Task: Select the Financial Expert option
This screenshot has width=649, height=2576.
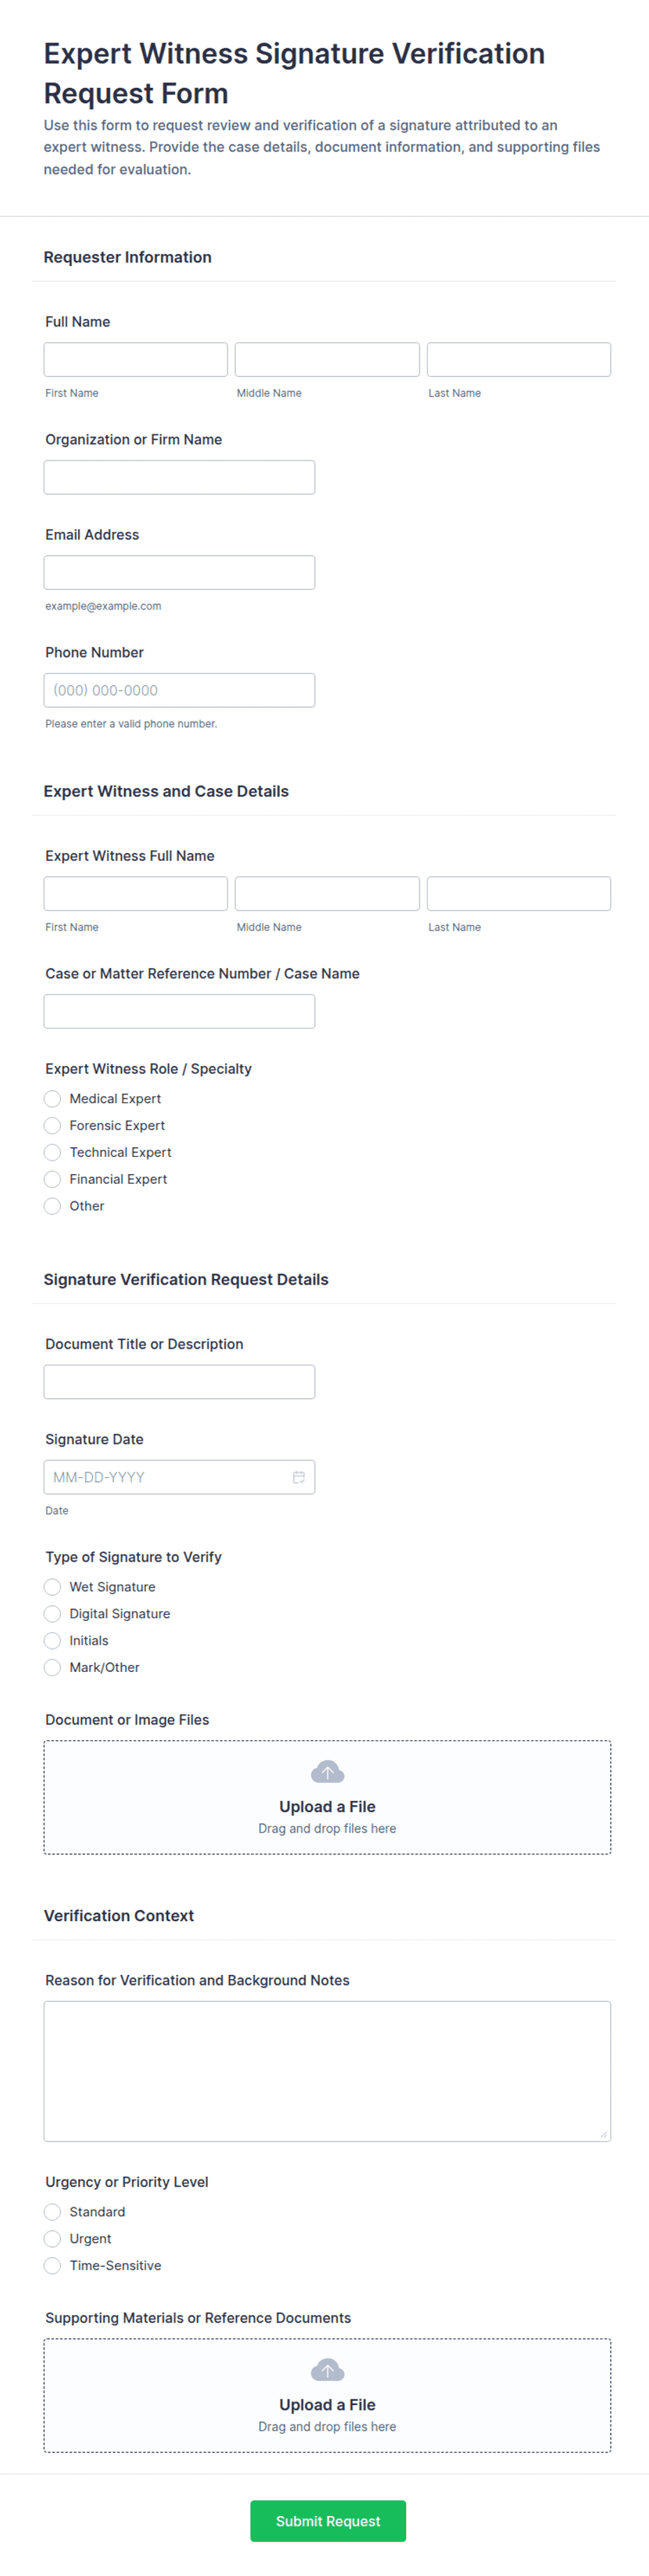Action: coord(53,1180)
